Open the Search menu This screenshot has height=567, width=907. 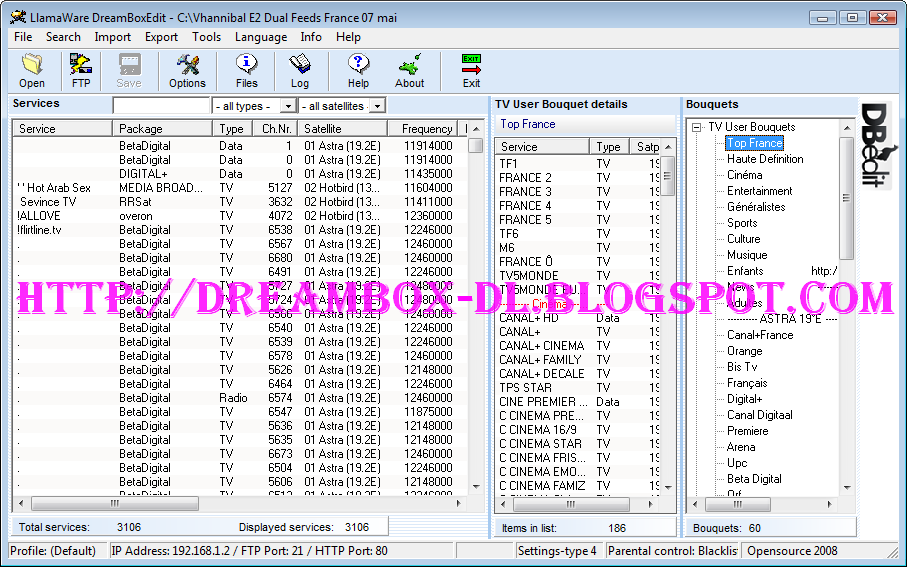63,37
